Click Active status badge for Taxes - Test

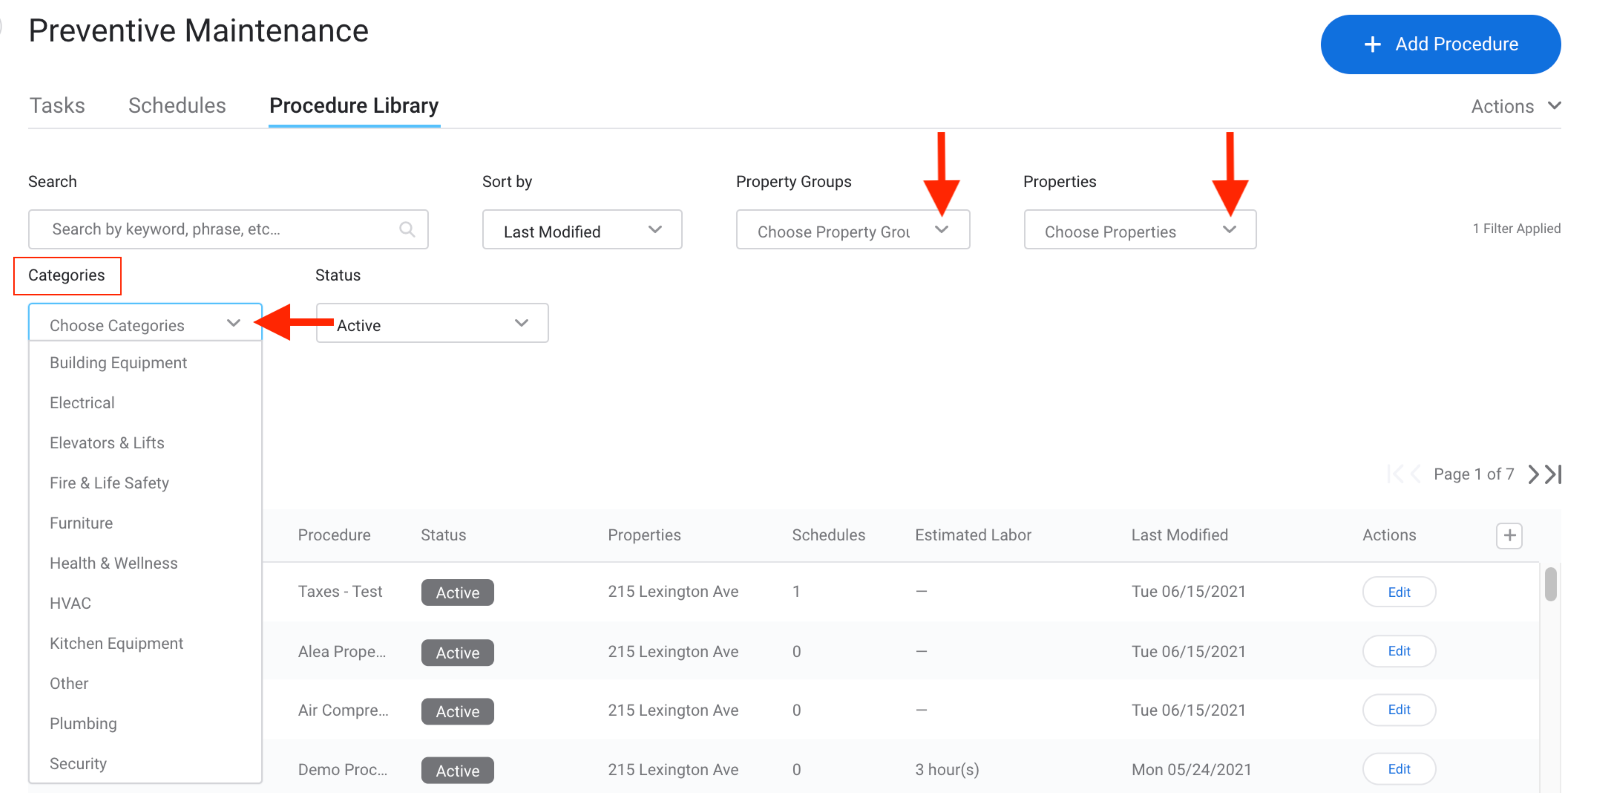point(458,592)
